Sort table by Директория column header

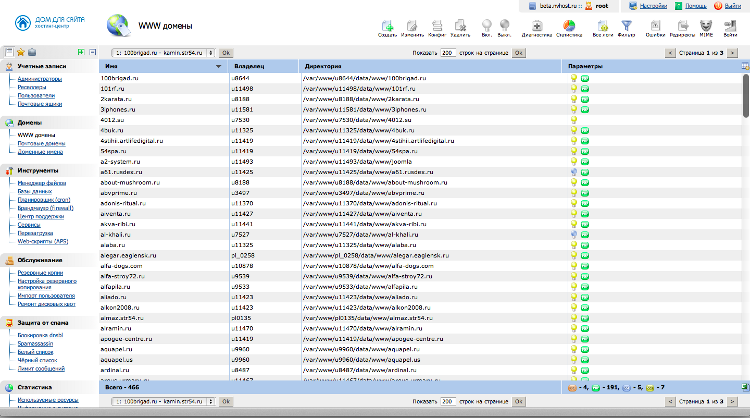coord(430,66)
